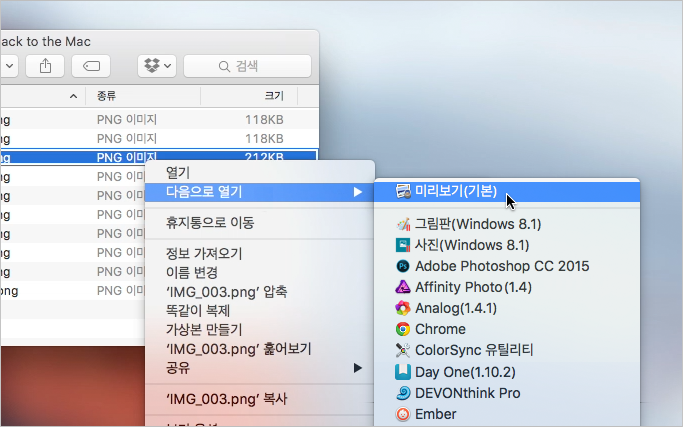Image resolution: width=683 pixels, height=427 pixels.
Task: Open with Ember app icon
Action: pyautogui.click(x=403, y=414)
